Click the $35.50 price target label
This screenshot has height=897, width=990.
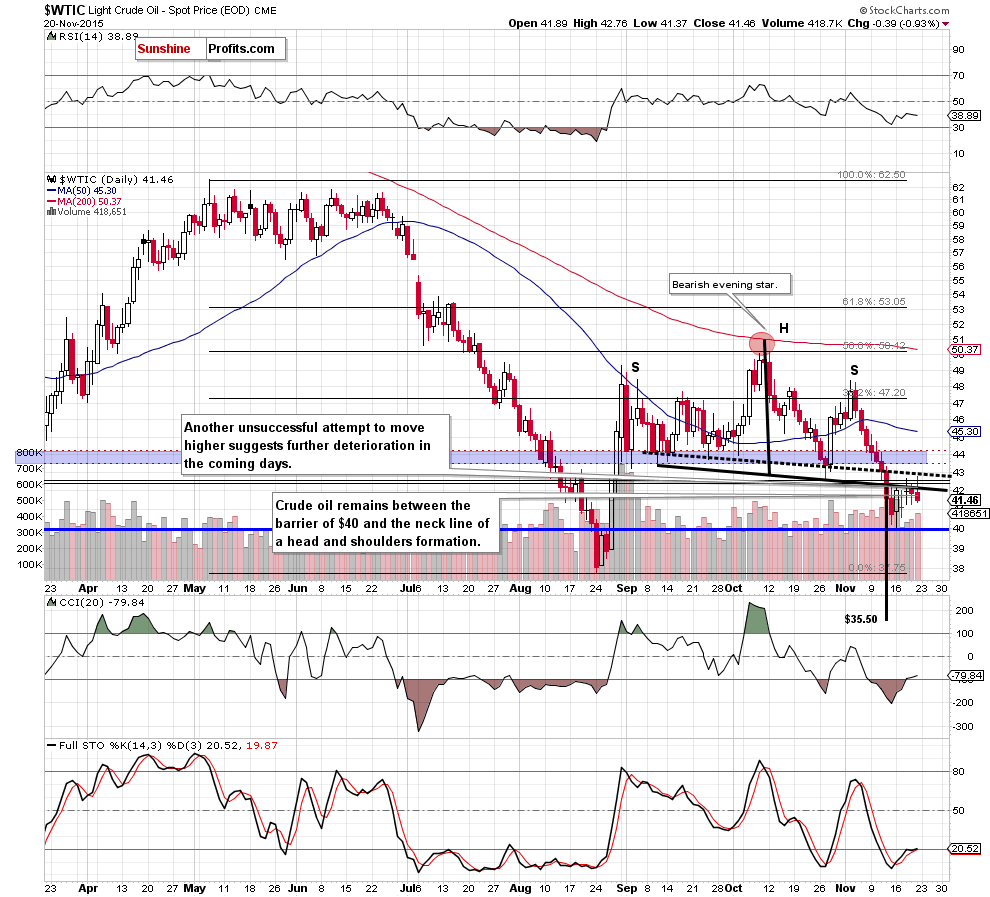[x=861, y=619]
